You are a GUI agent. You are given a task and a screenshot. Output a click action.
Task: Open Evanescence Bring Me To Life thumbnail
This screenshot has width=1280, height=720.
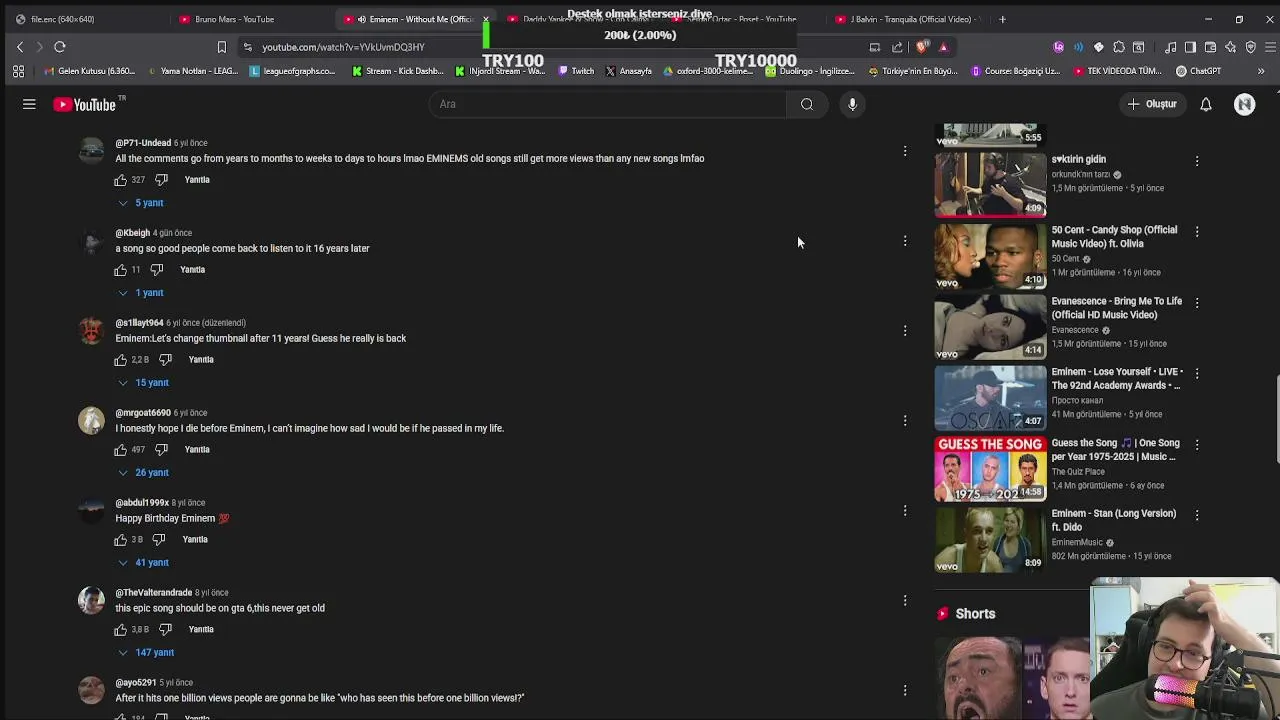pyautogui.click(x=990, y=326)
